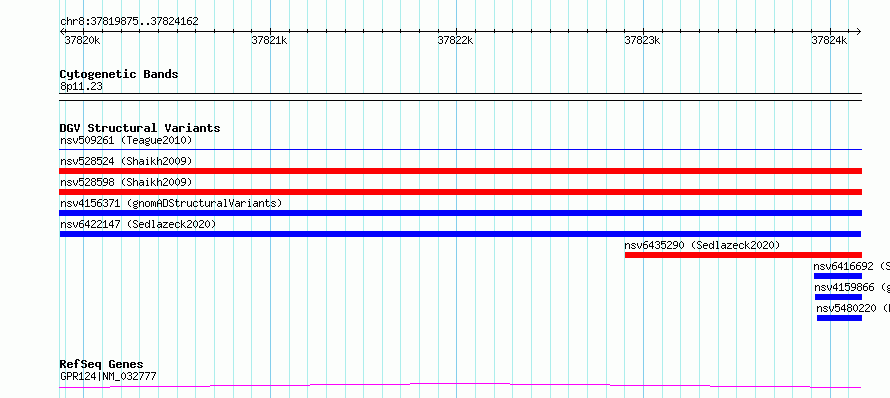This screenshot has height=398, width=890.
Task: Click the 8p11.23 cytogenetic band bar
Action: pyautogui.click(x=460, y=97)
